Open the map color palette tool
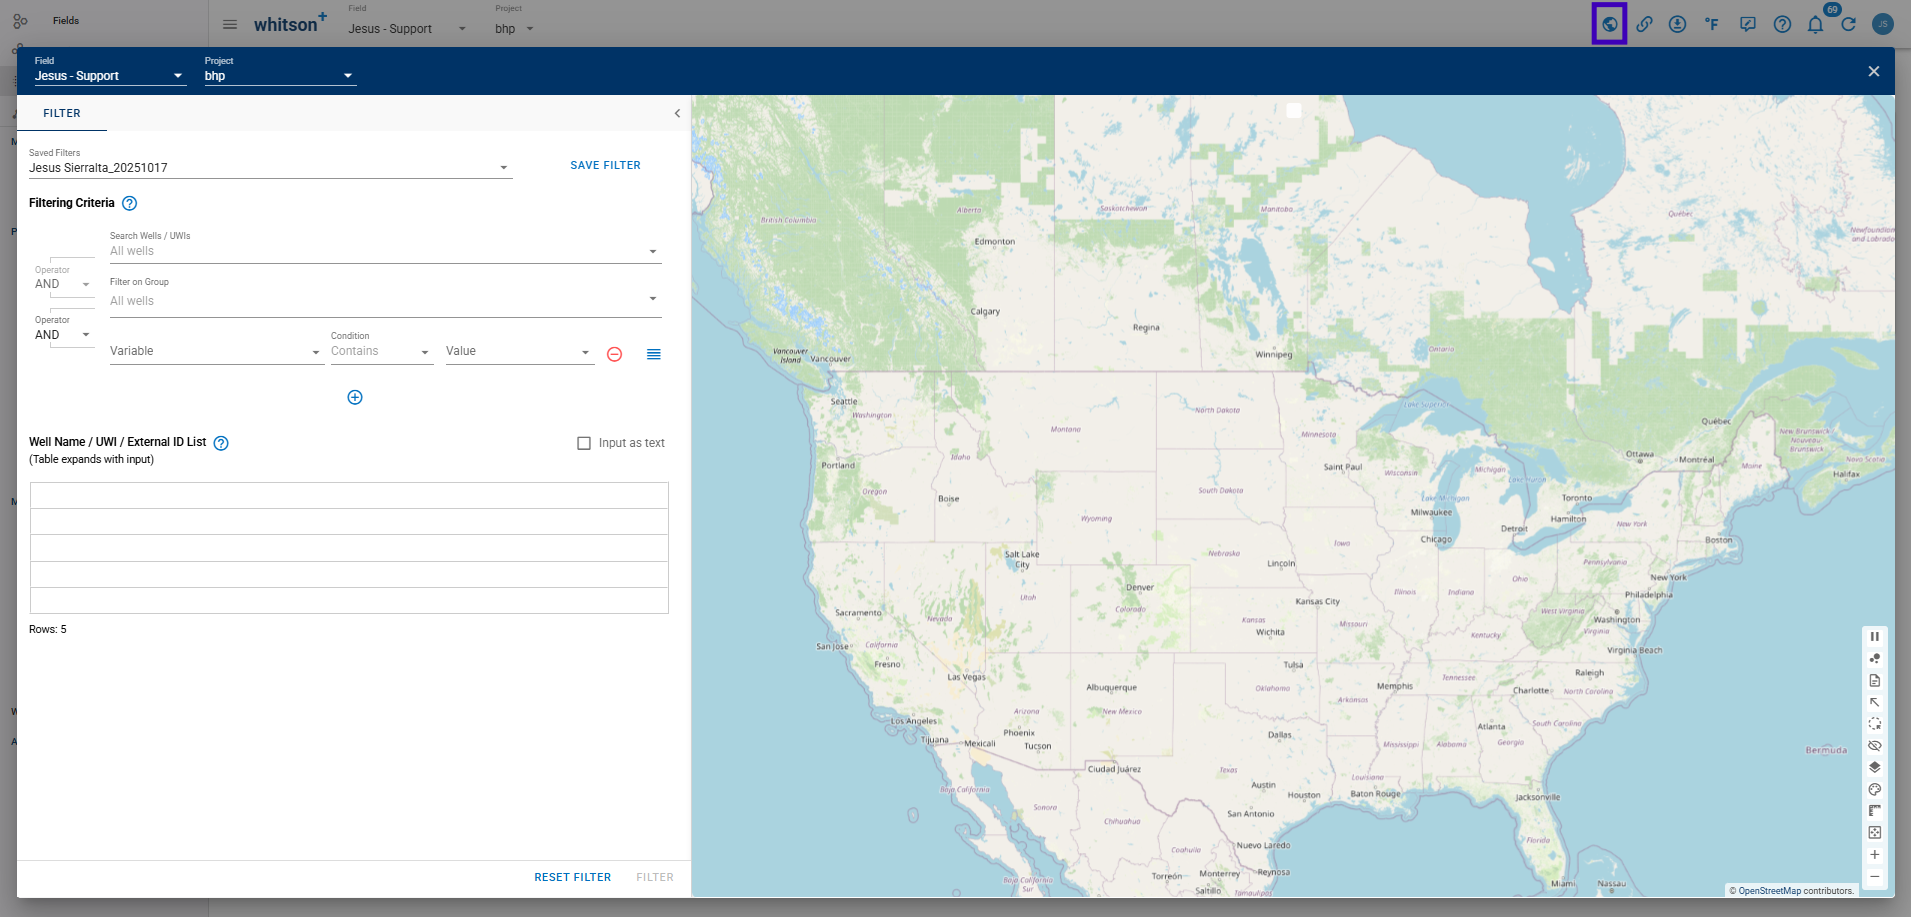 1875,789
